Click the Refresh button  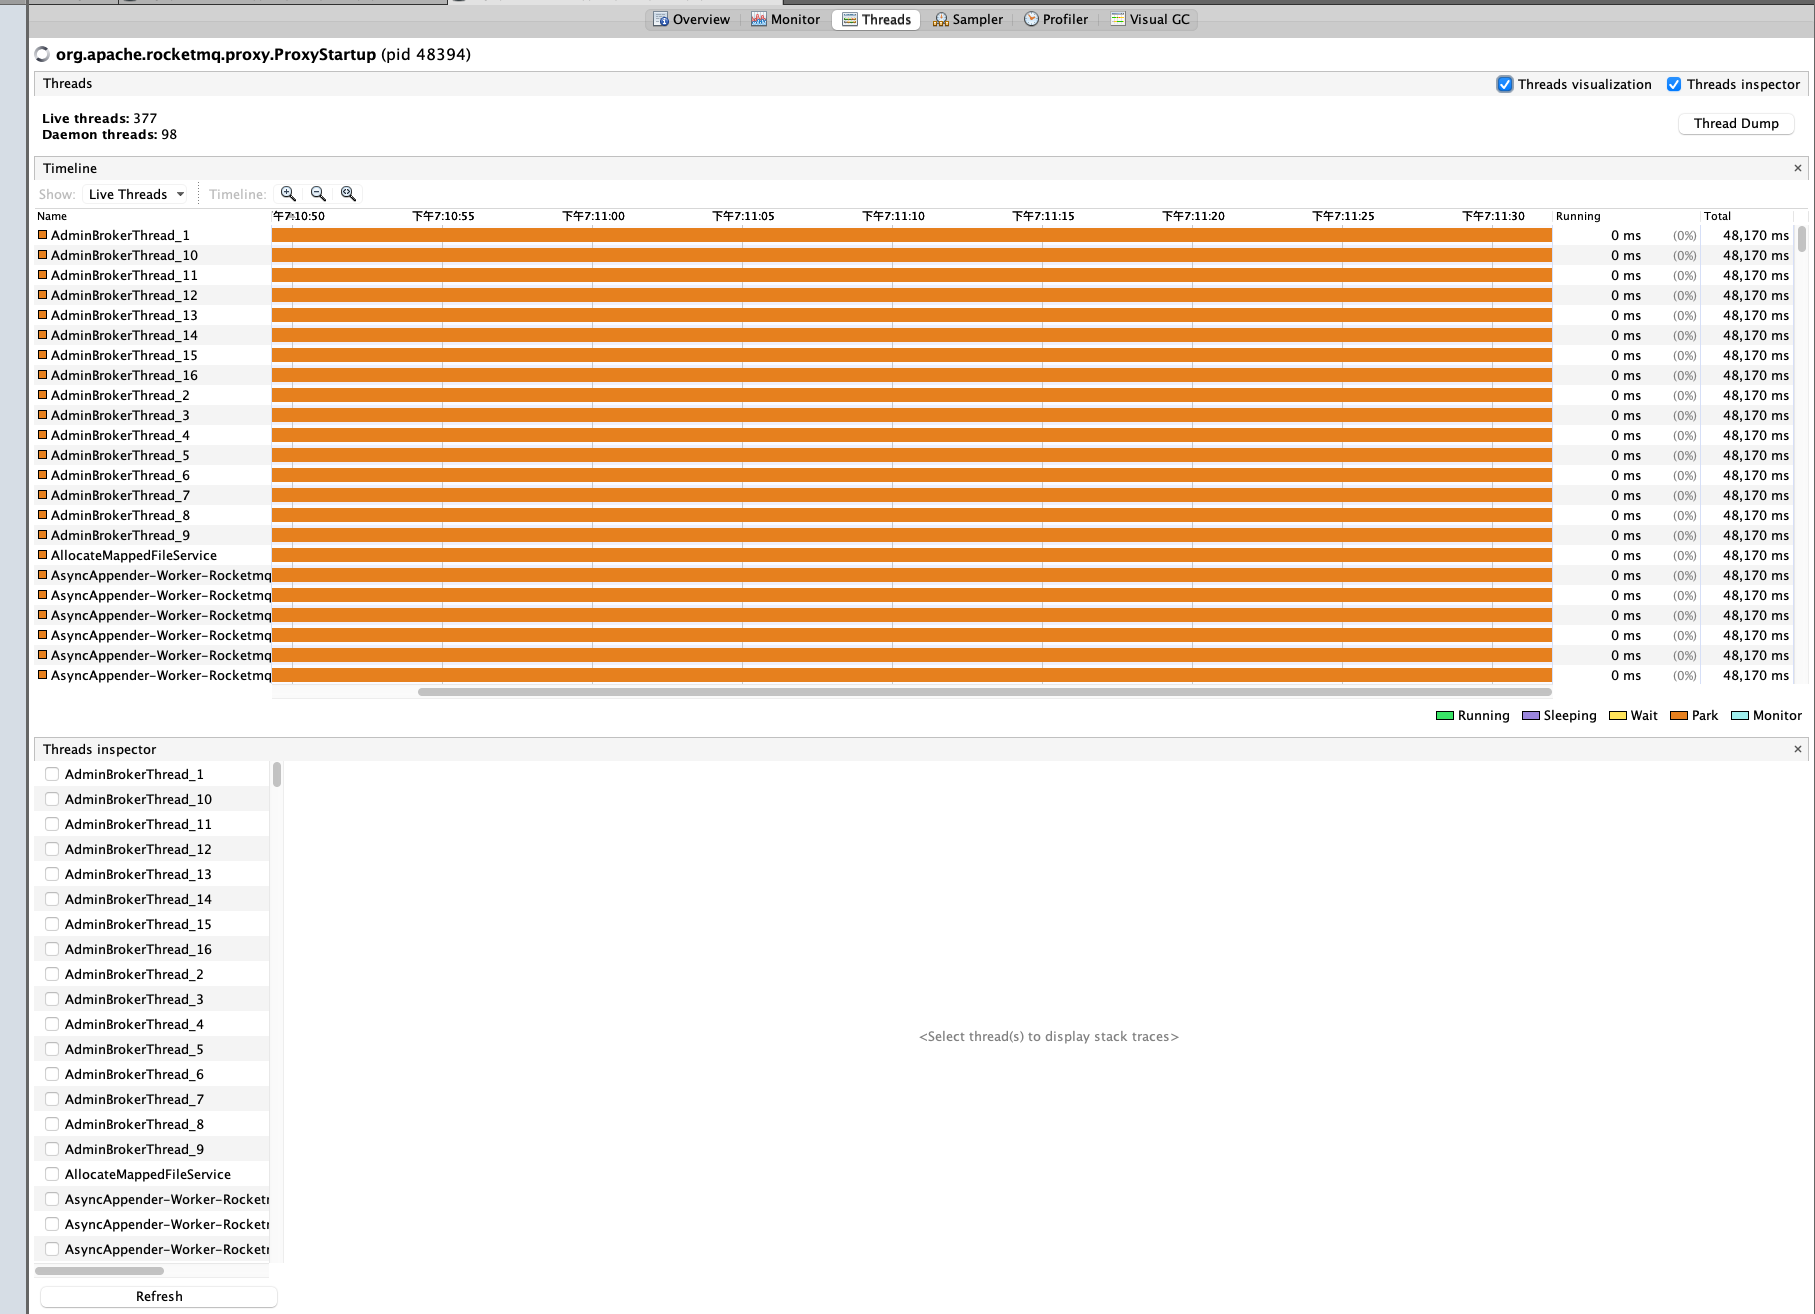coord(159,1296)
